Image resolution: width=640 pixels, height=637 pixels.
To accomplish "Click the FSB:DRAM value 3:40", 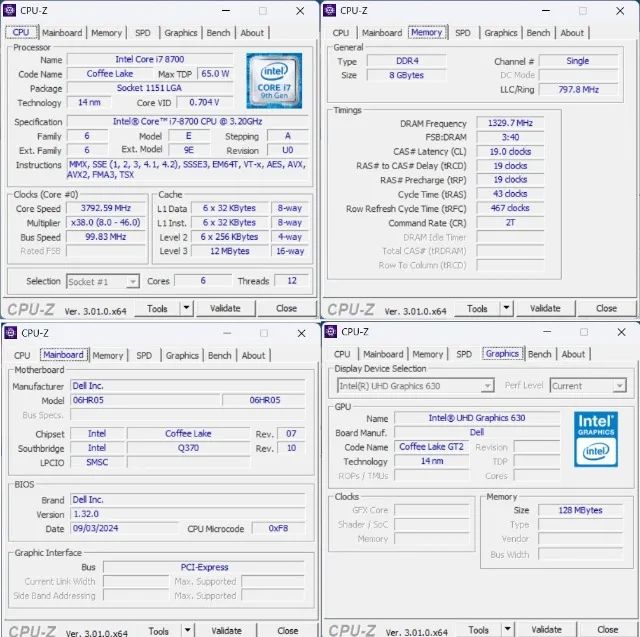I will (x=510, y=138).
